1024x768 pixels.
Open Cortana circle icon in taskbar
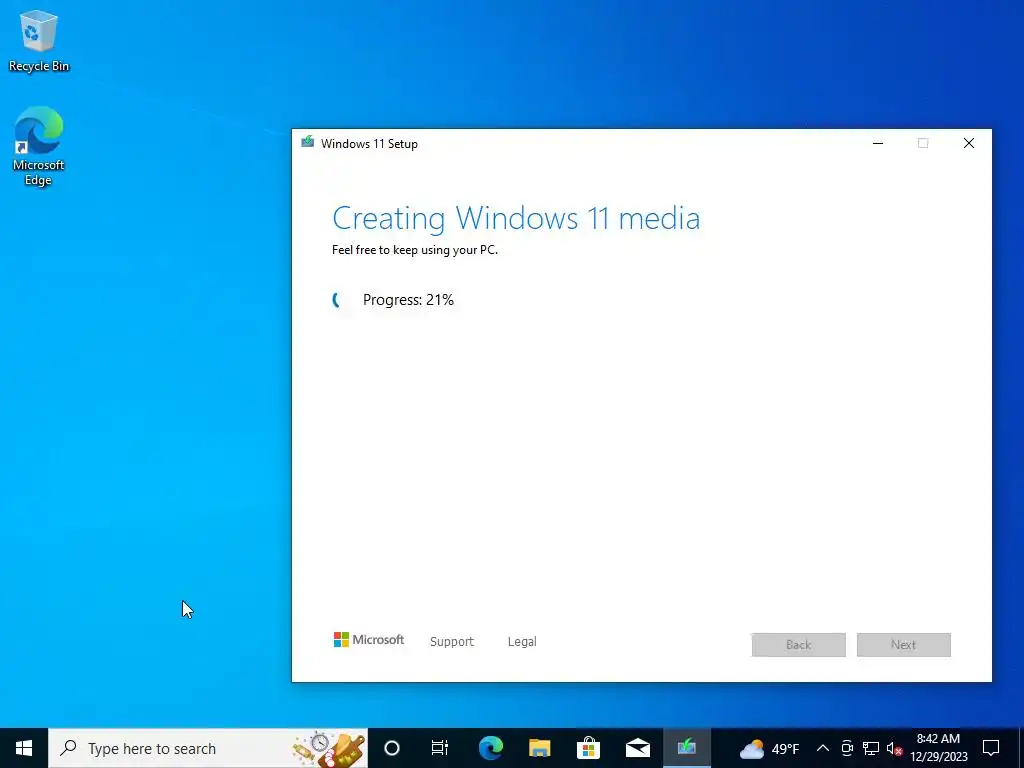tap(392, 748)
